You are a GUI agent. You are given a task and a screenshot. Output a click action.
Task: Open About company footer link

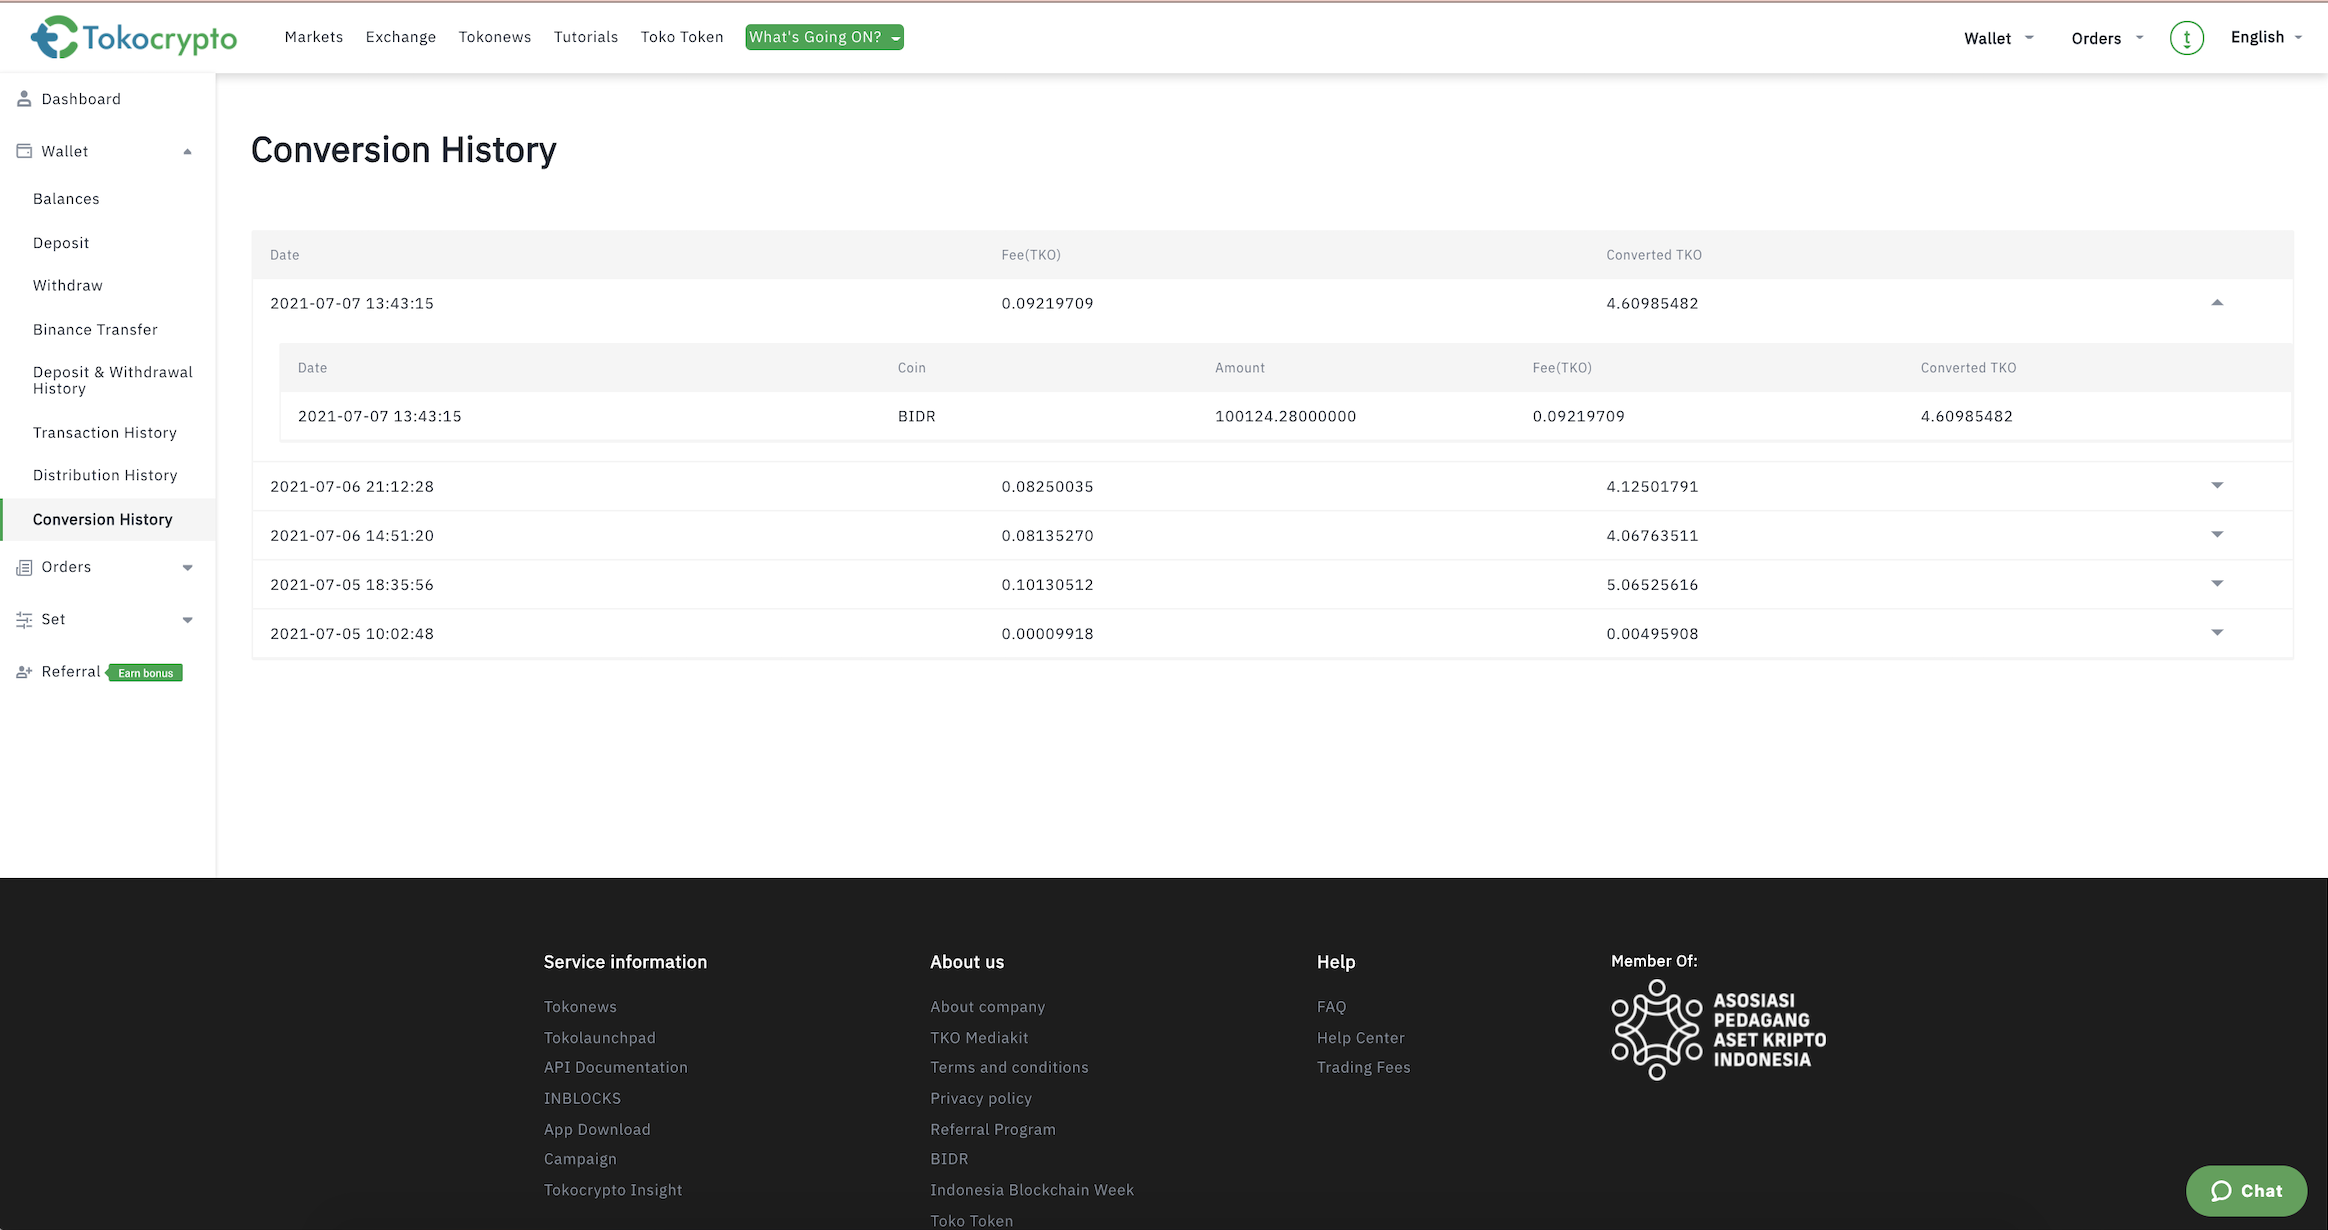pos(988,1007)
